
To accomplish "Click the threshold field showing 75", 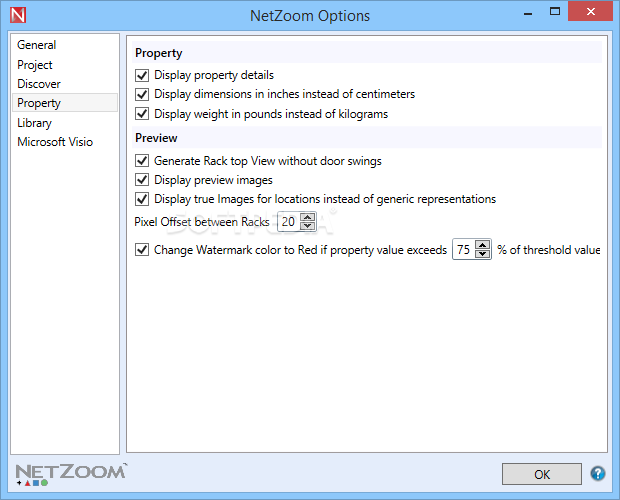I will pos(464,249).
